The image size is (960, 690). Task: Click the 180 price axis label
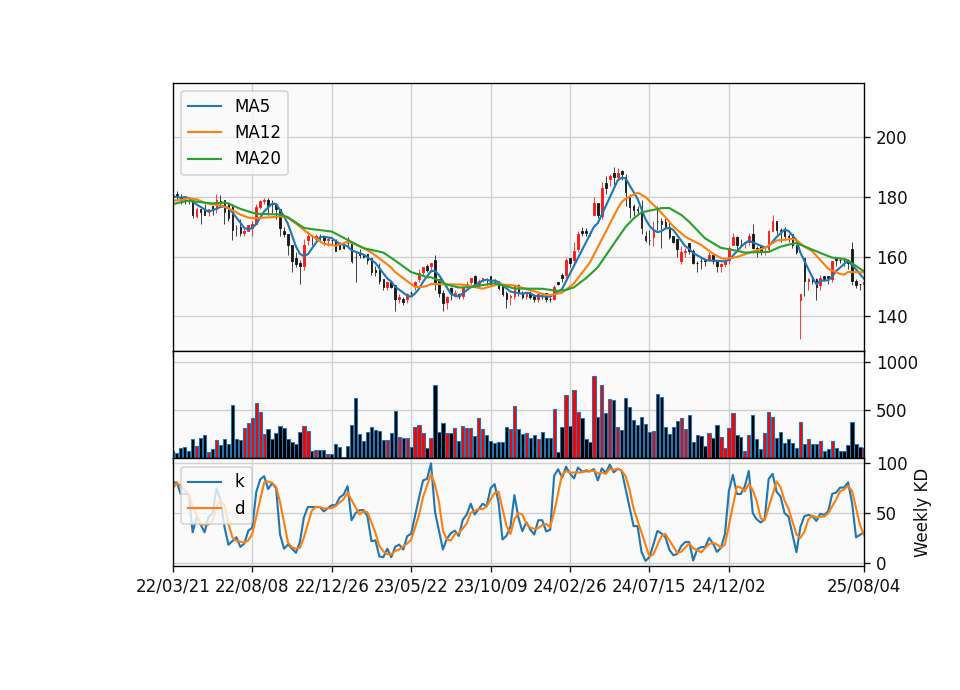point(891,198)
